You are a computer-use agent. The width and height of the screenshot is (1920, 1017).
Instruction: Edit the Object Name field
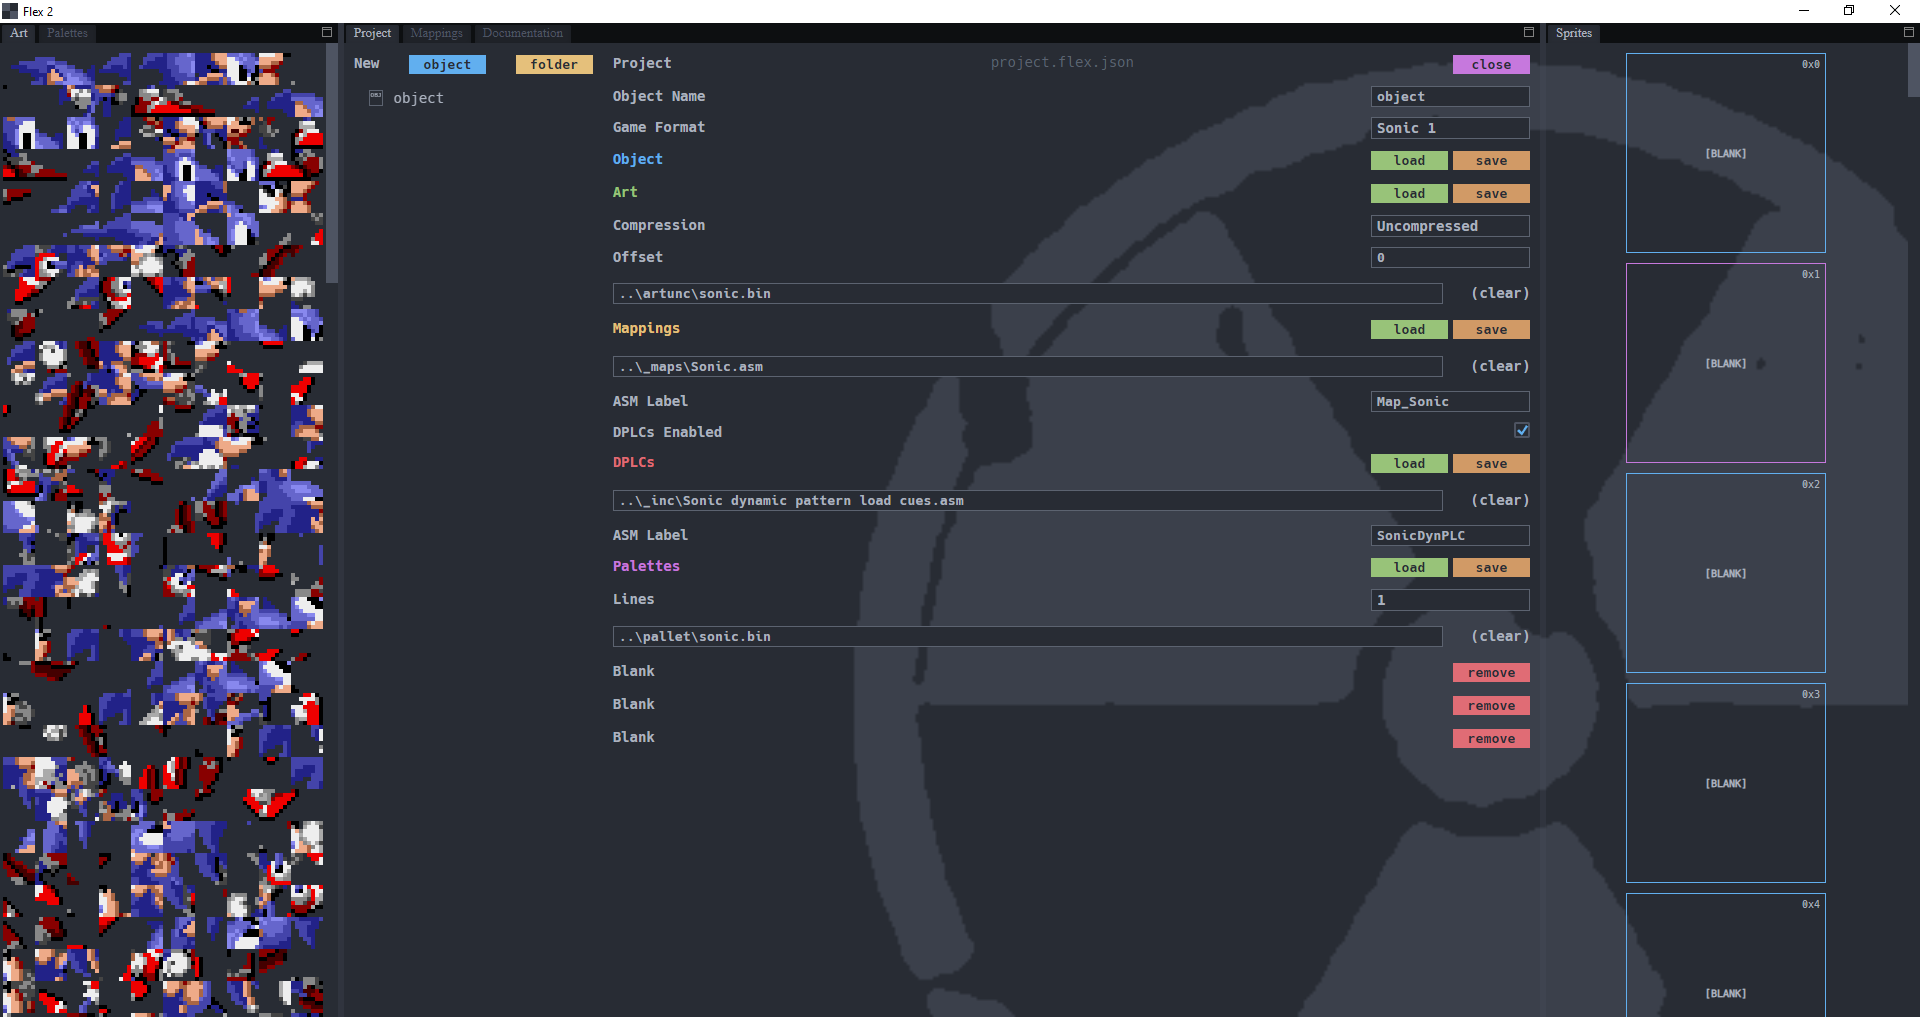pos(1450,97)
